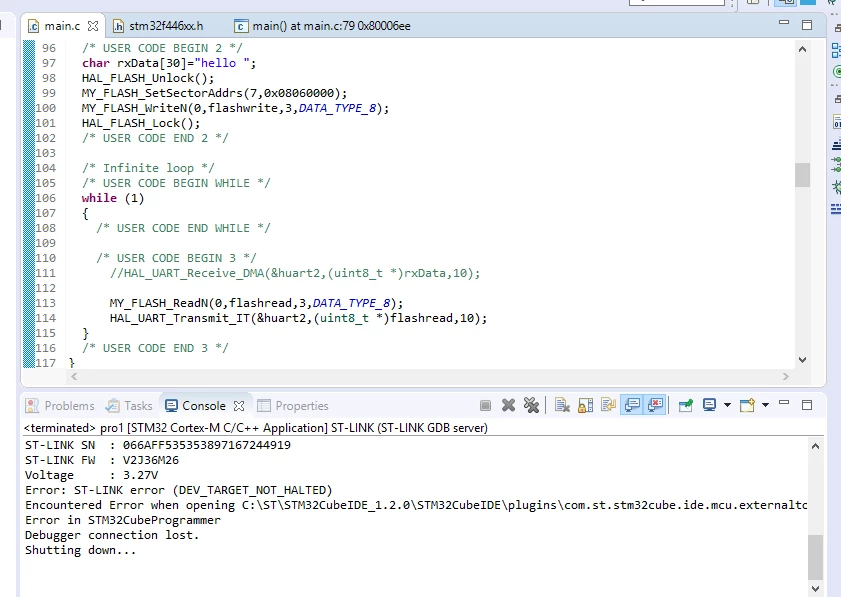Click the editor vertical scrollbar down arrow
Screen dimensions: 841x597
pyautogui.click(x=802, y=360)
